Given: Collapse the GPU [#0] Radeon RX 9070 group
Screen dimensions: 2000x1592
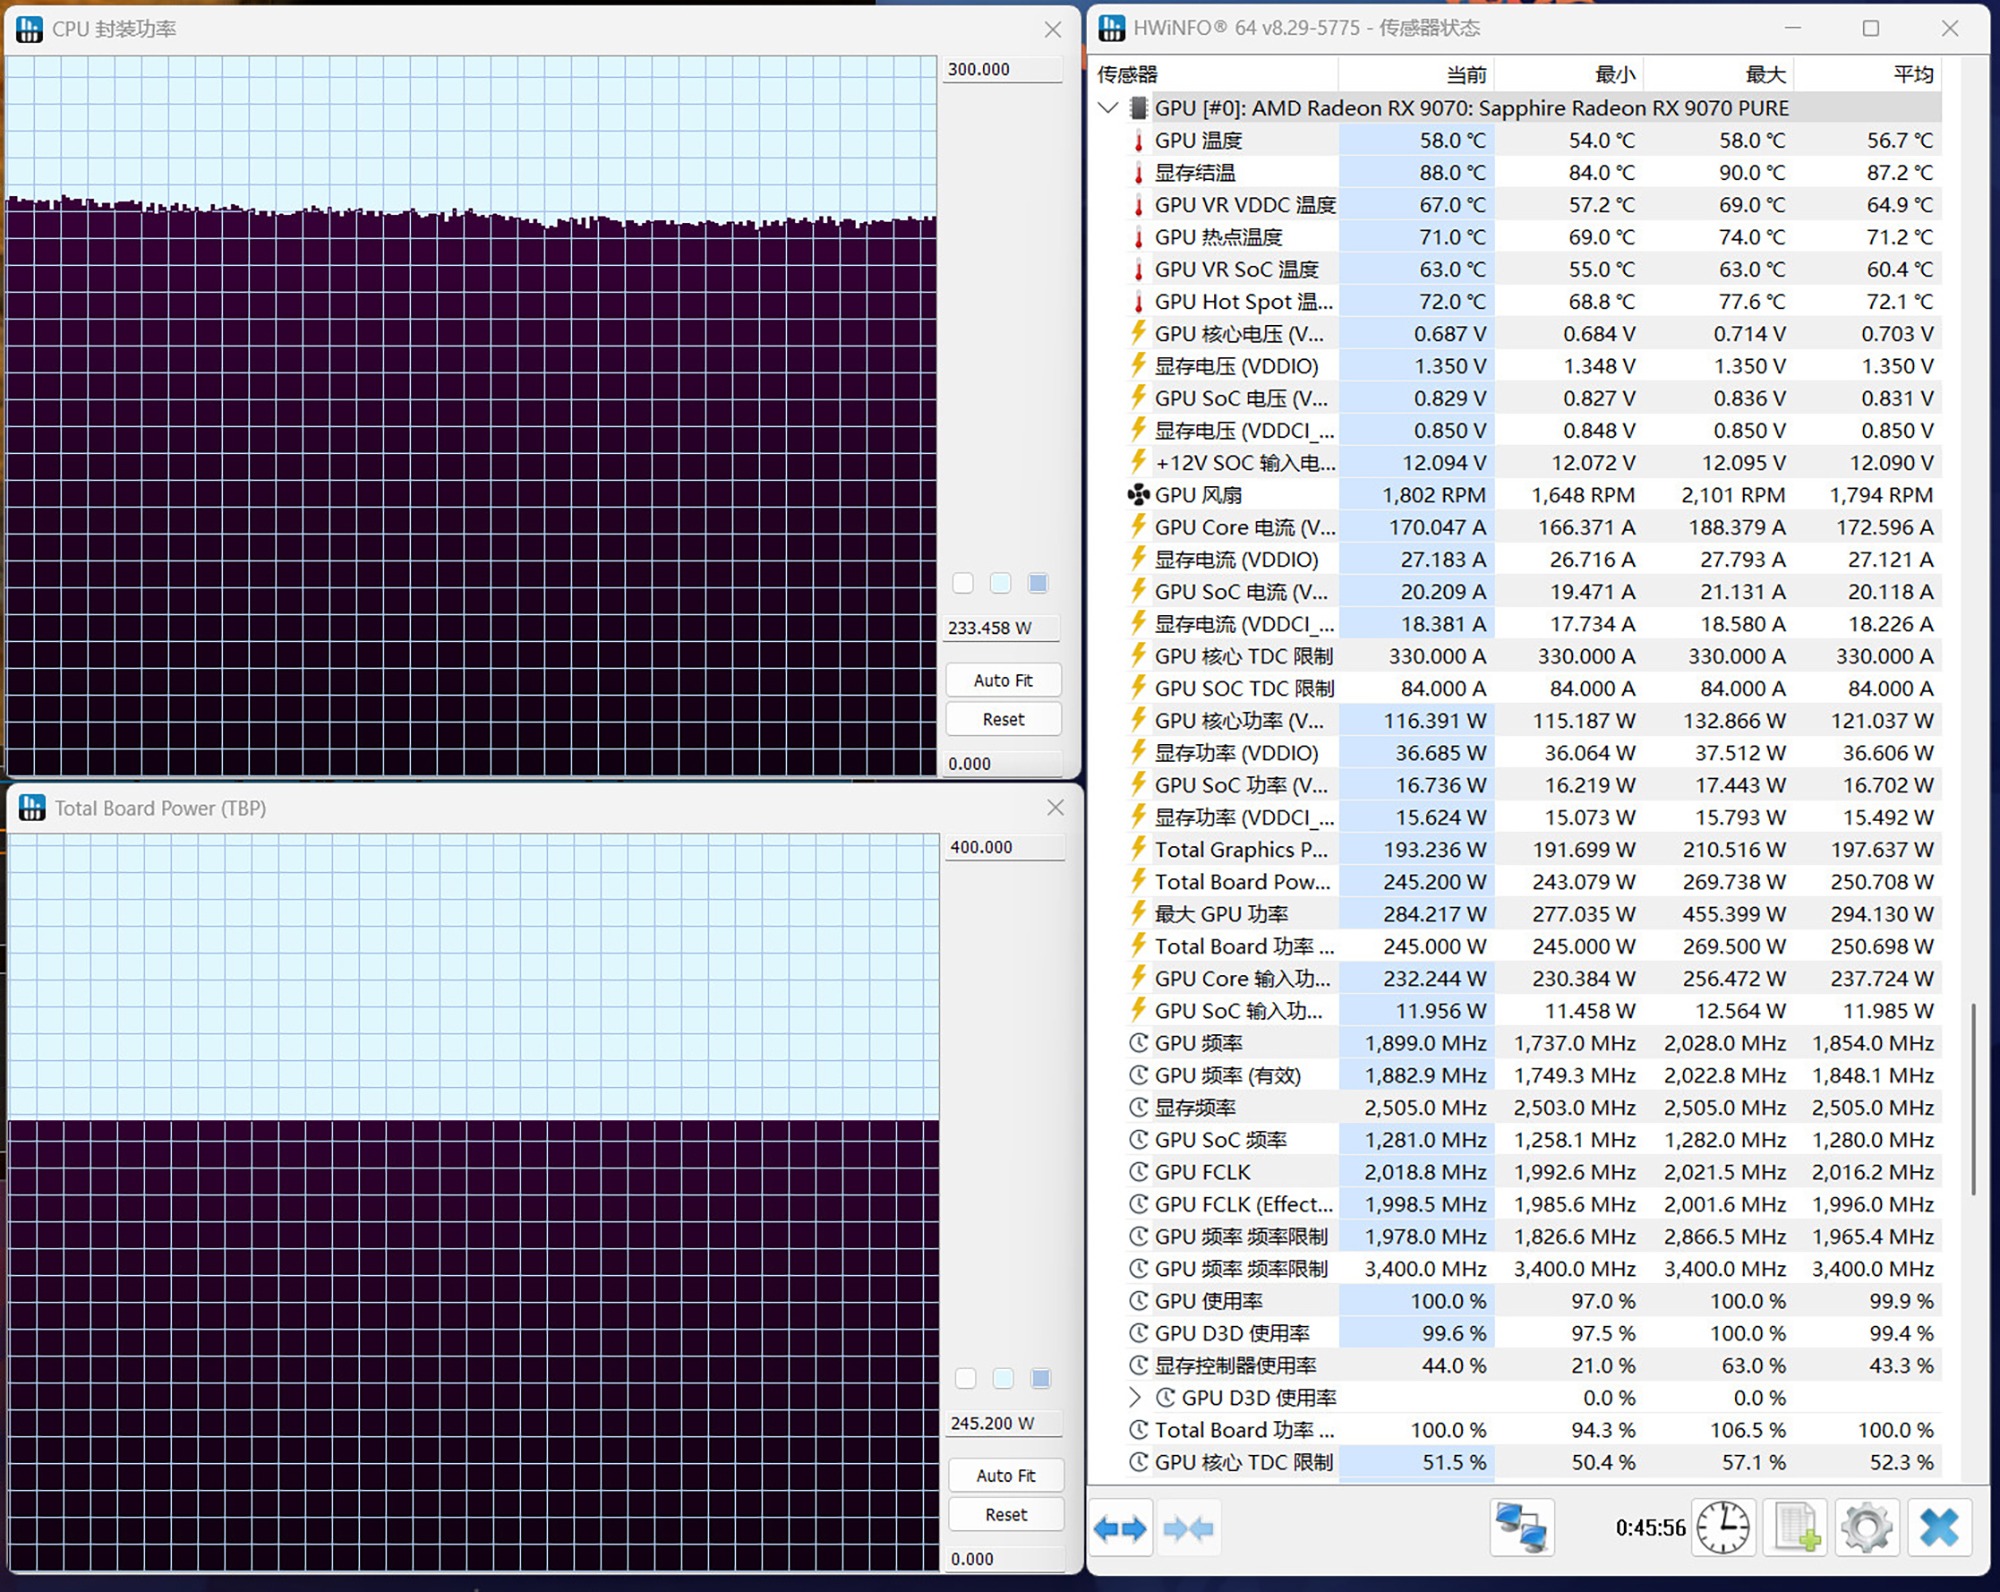Looking at the screenshot, I should [x=1108, y=108].
